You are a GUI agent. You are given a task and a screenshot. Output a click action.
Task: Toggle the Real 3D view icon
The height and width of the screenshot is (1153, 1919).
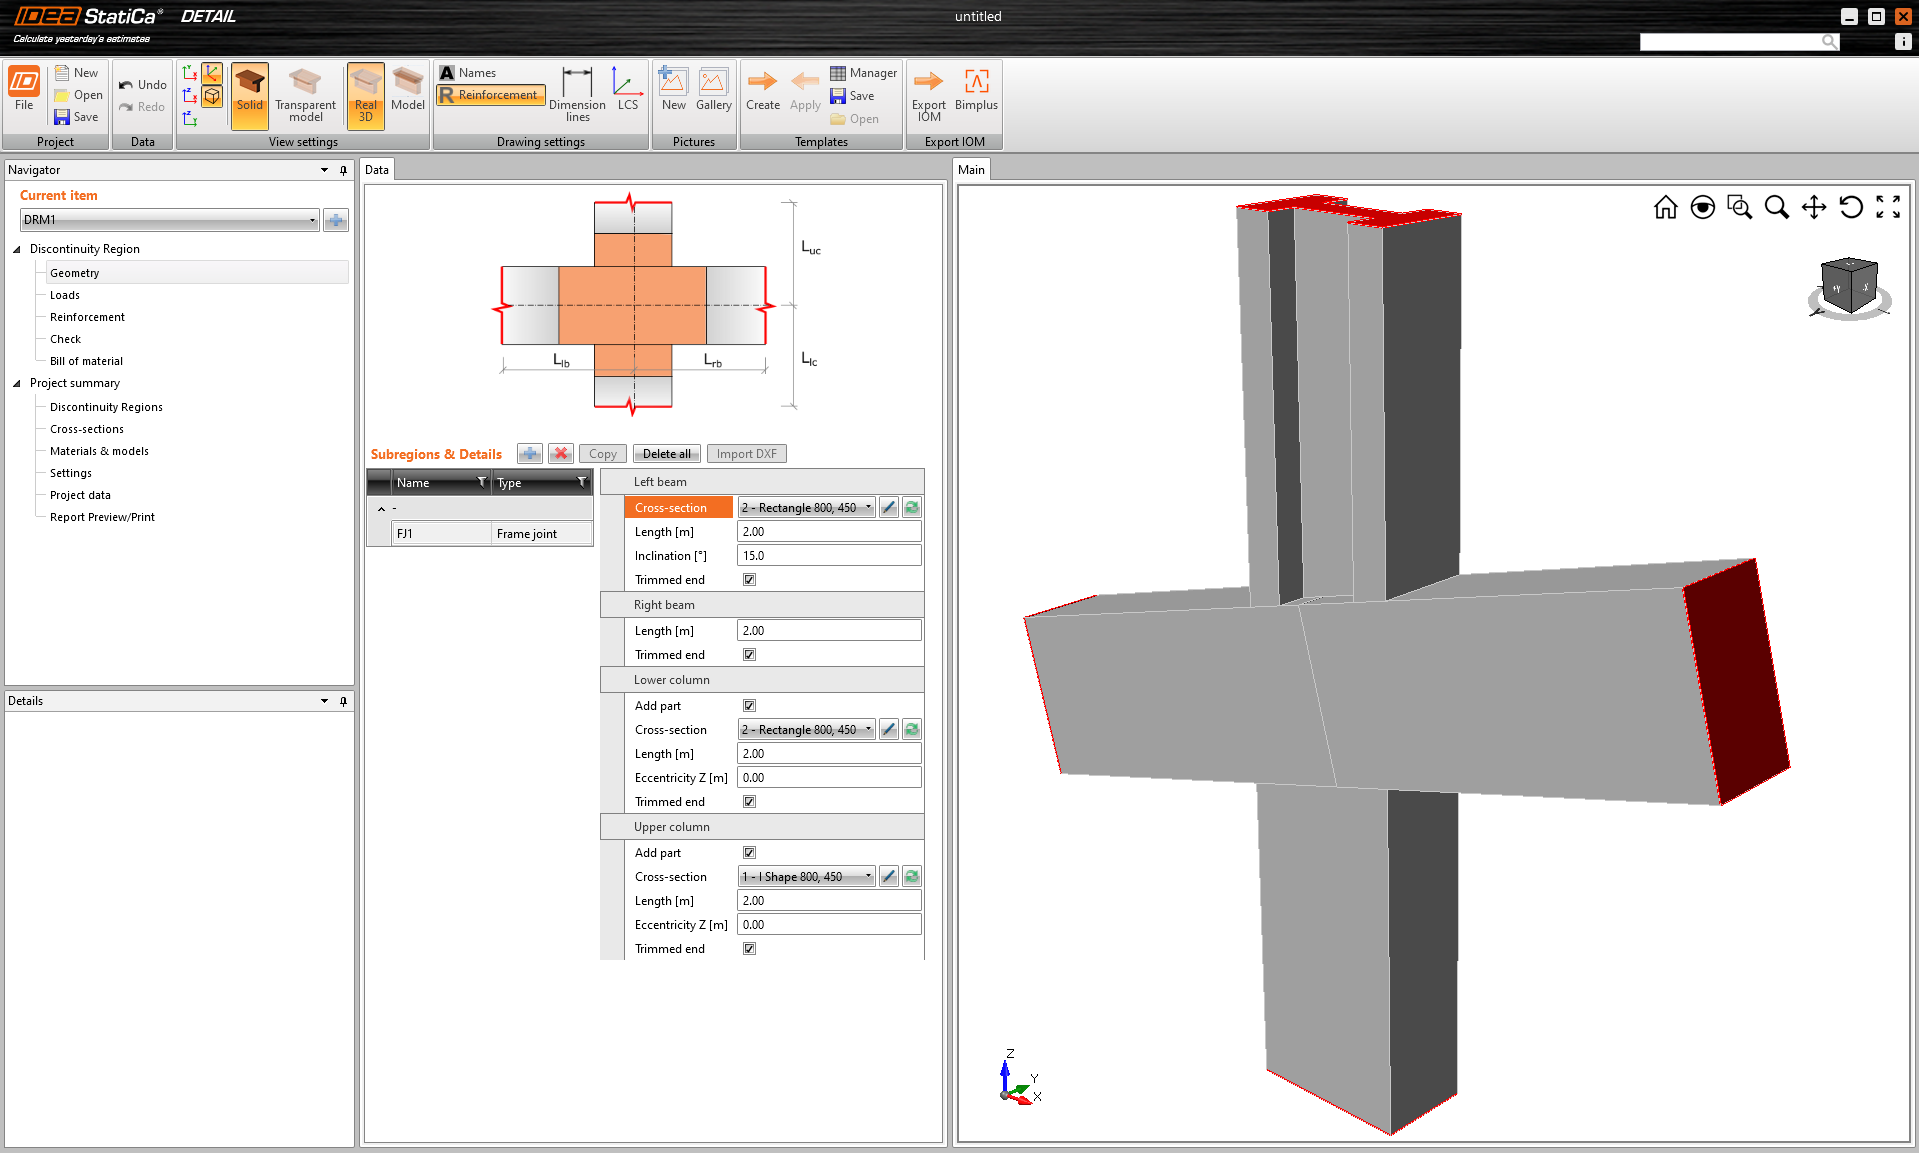(366, 93)
